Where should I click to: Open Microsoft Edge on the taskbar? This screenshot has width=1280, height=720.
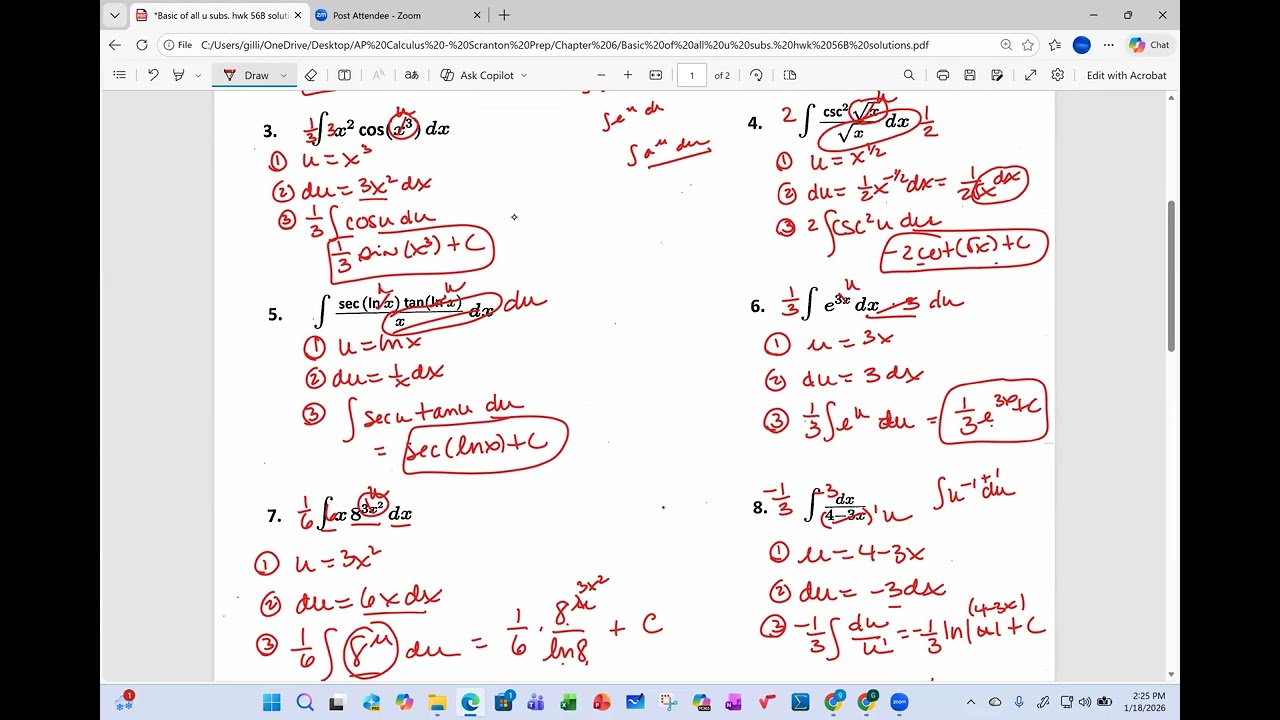[x=470, y=702]
